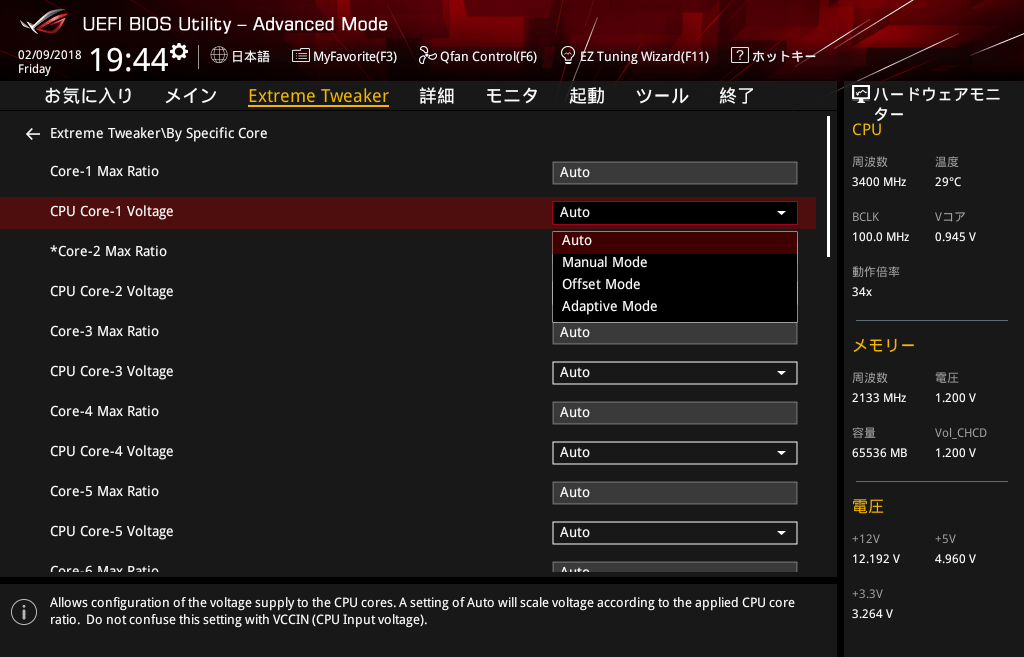This screenshot has height=657, width=1024.
Task: Click the MyFavorite list icon
Action: click(x=300, y=56)
